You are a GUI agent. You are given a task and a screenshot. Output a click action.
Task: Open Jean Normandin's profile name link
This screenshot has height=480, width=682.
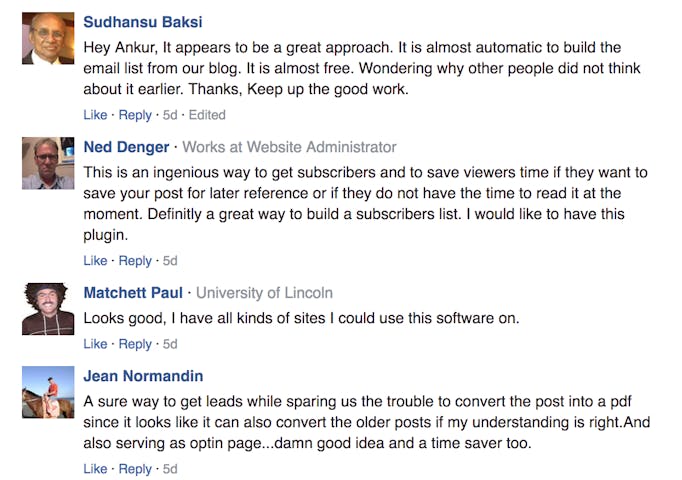point(143,376)
